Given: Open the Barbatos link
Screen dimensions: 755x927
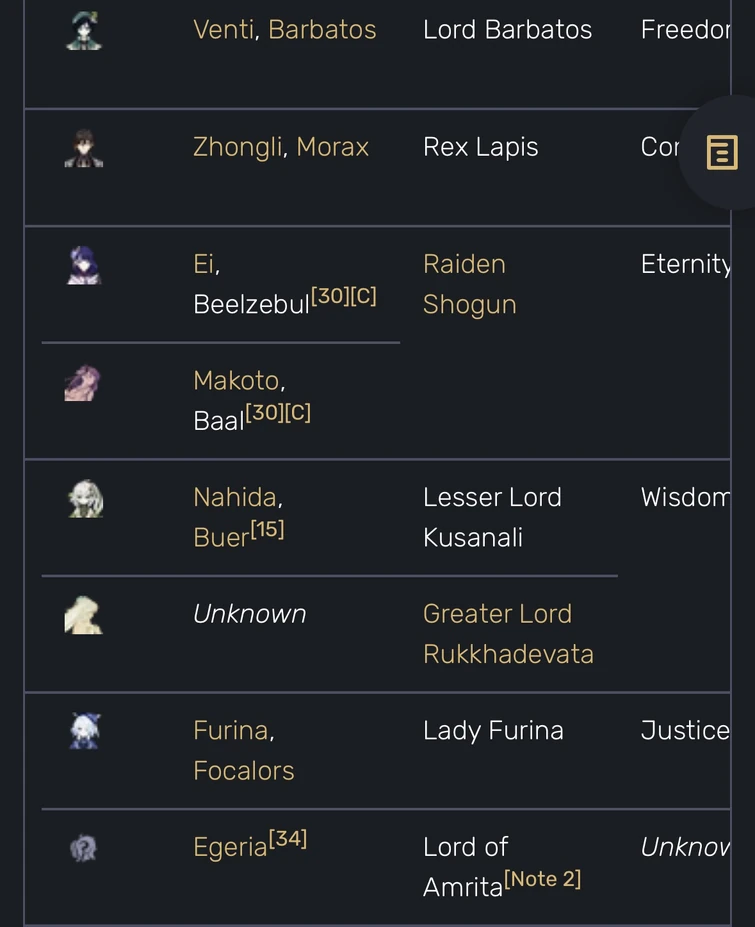Looking at the screenshot, I should coord(322,29).
